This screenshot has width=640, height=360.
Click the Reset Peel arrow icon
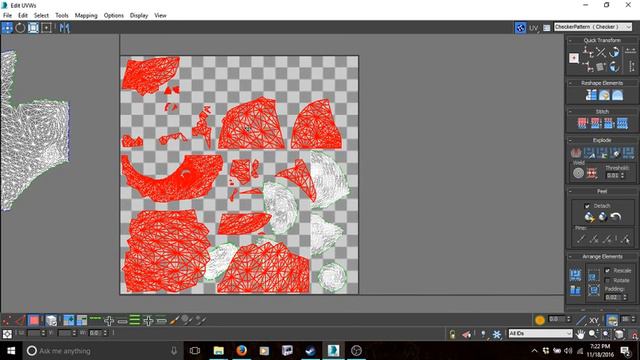pos(616,217)
